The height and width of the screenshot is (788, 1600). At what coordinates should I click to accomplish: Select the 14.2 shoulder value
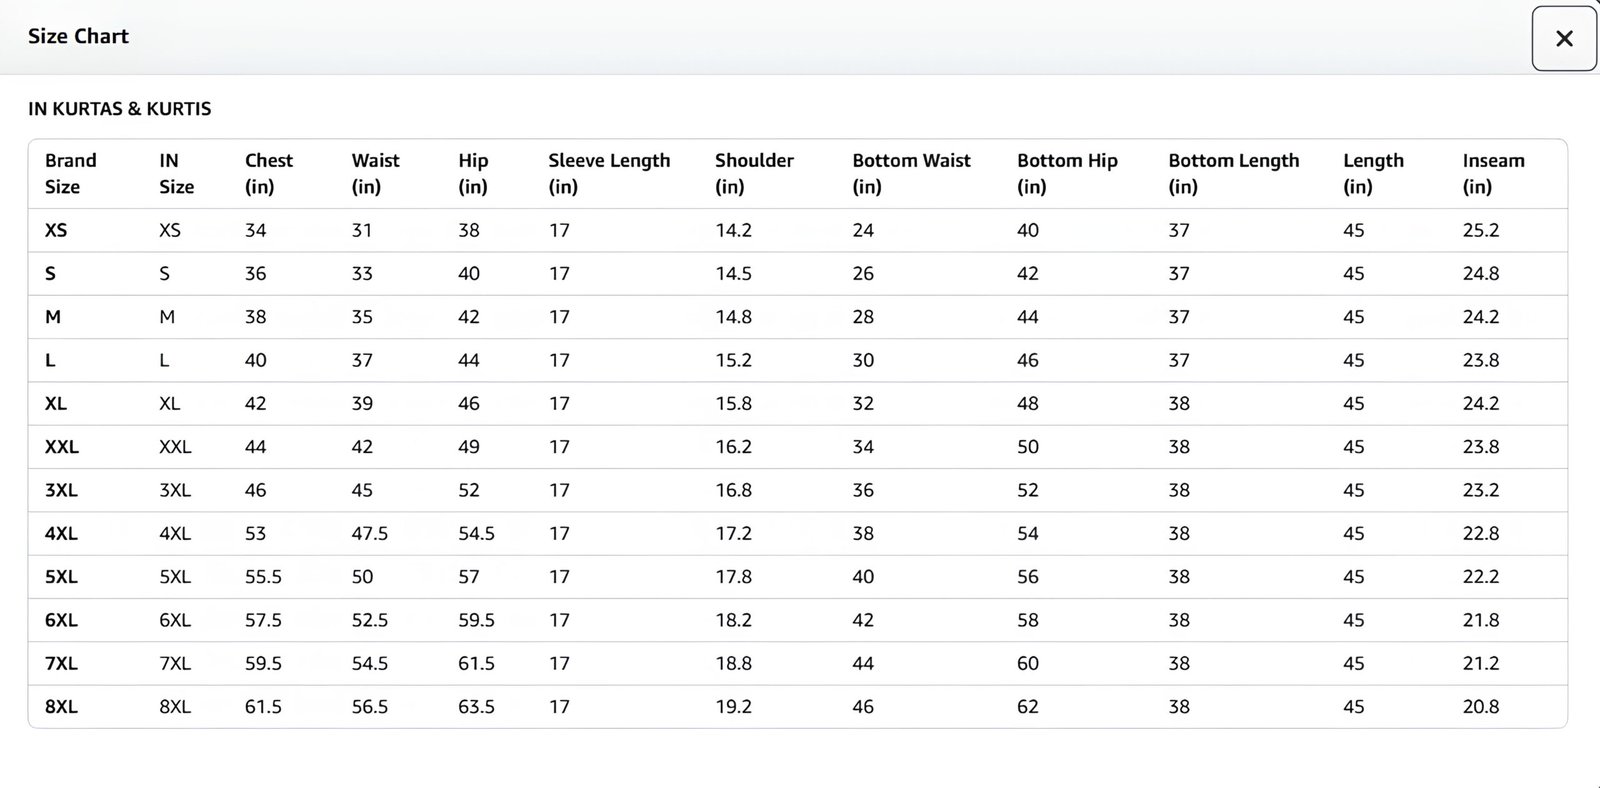tap(733, 230)
